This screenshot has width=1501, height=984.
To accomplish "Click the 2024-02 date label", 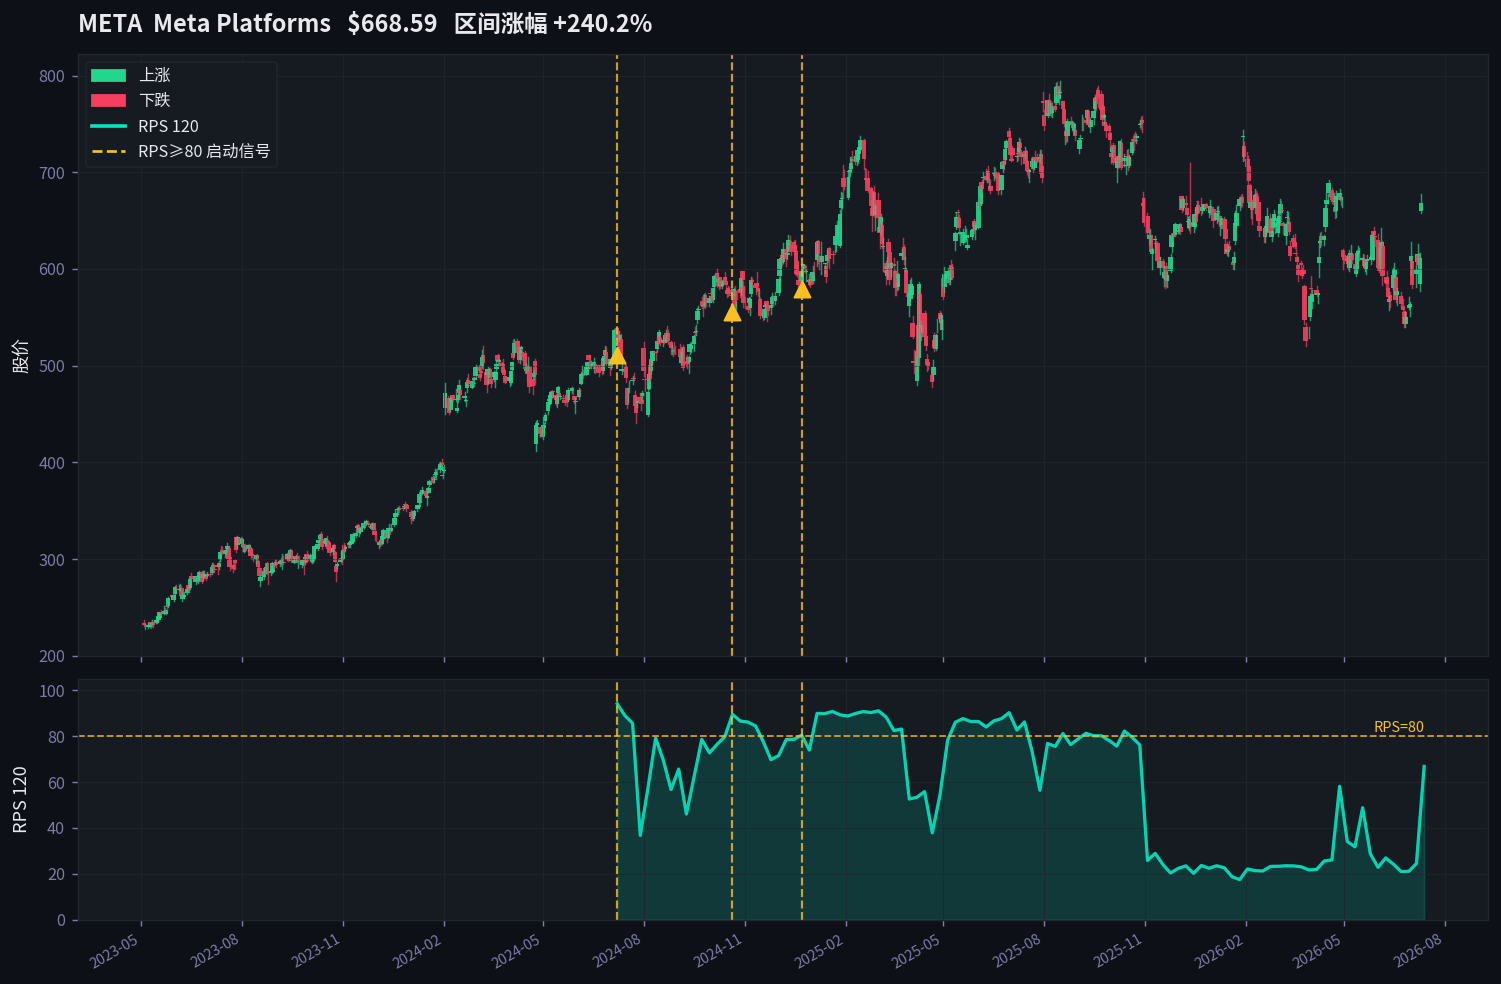I will click(x=417, y=951).
